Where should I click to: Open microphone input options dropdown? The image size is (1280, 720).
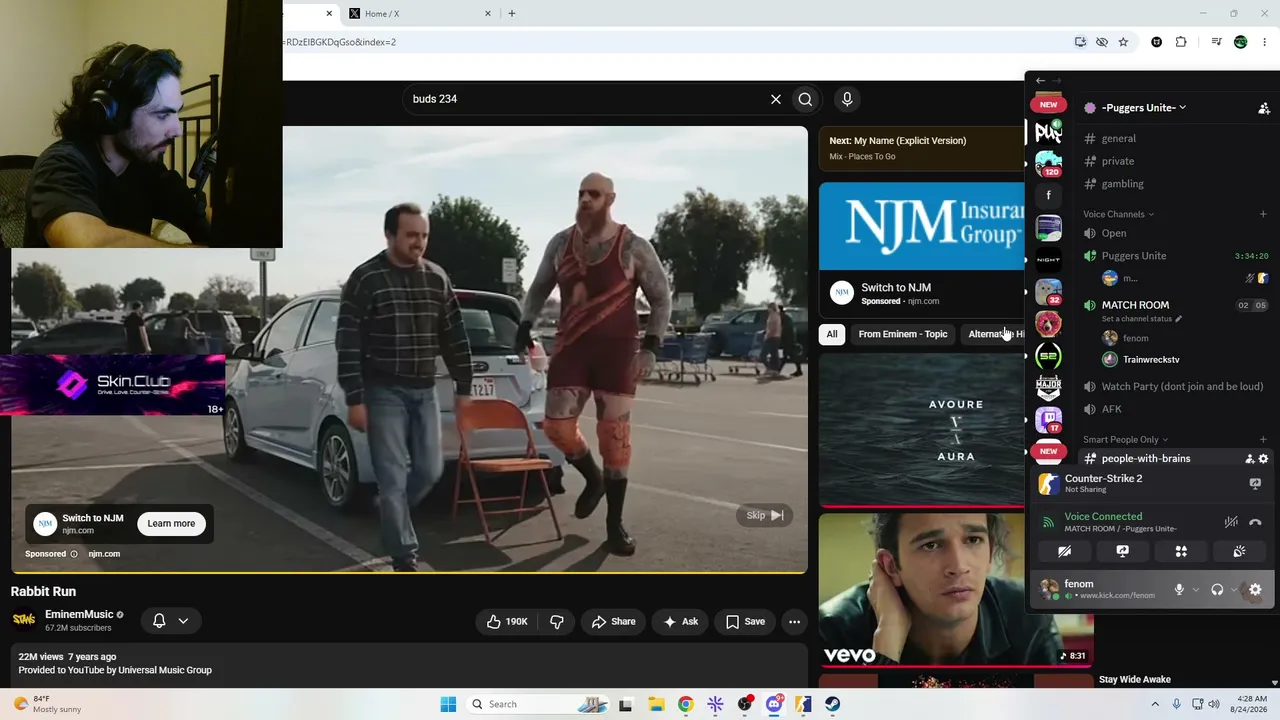[x=1195, y=590]
